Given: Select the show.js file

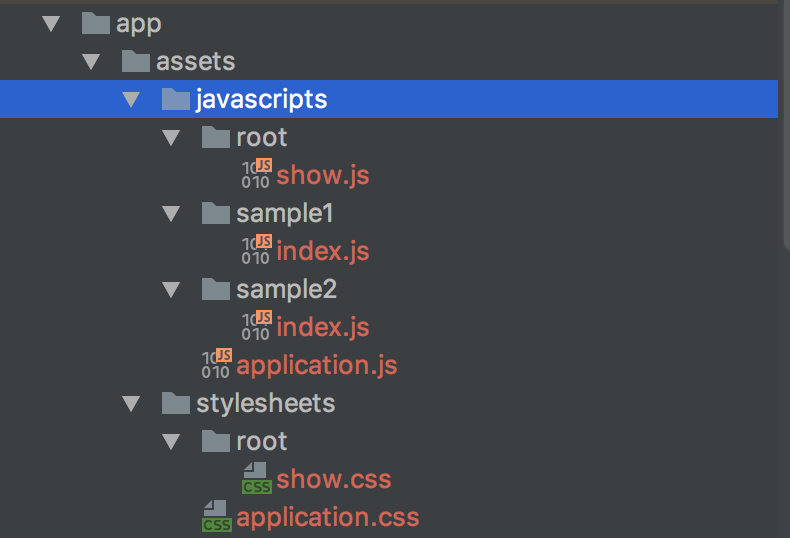Looking at the screenshot, I should (x=323, y=175).
